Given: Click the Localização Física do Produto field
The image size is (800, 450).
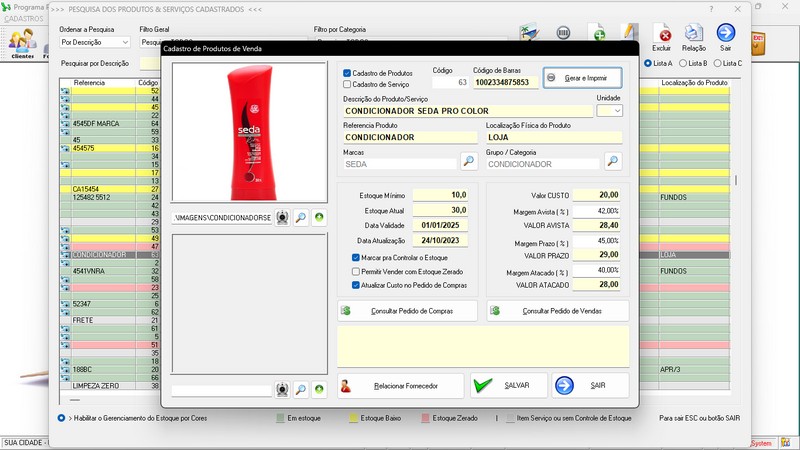Looking at the screenshot, I should coord(554,137).
